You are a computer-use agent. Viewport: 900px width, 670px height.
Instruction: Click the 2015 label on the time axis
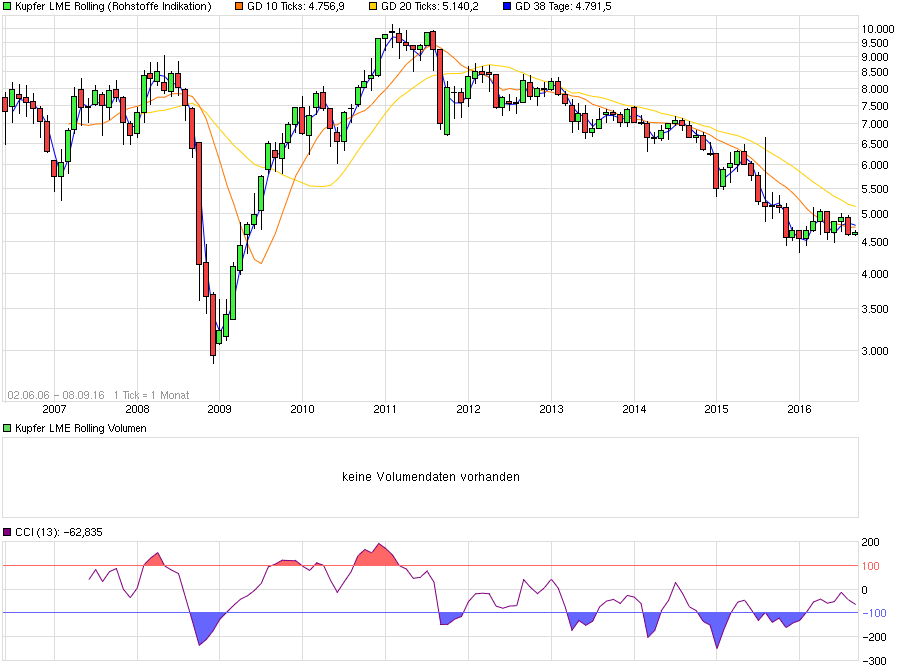pos(716,409)
